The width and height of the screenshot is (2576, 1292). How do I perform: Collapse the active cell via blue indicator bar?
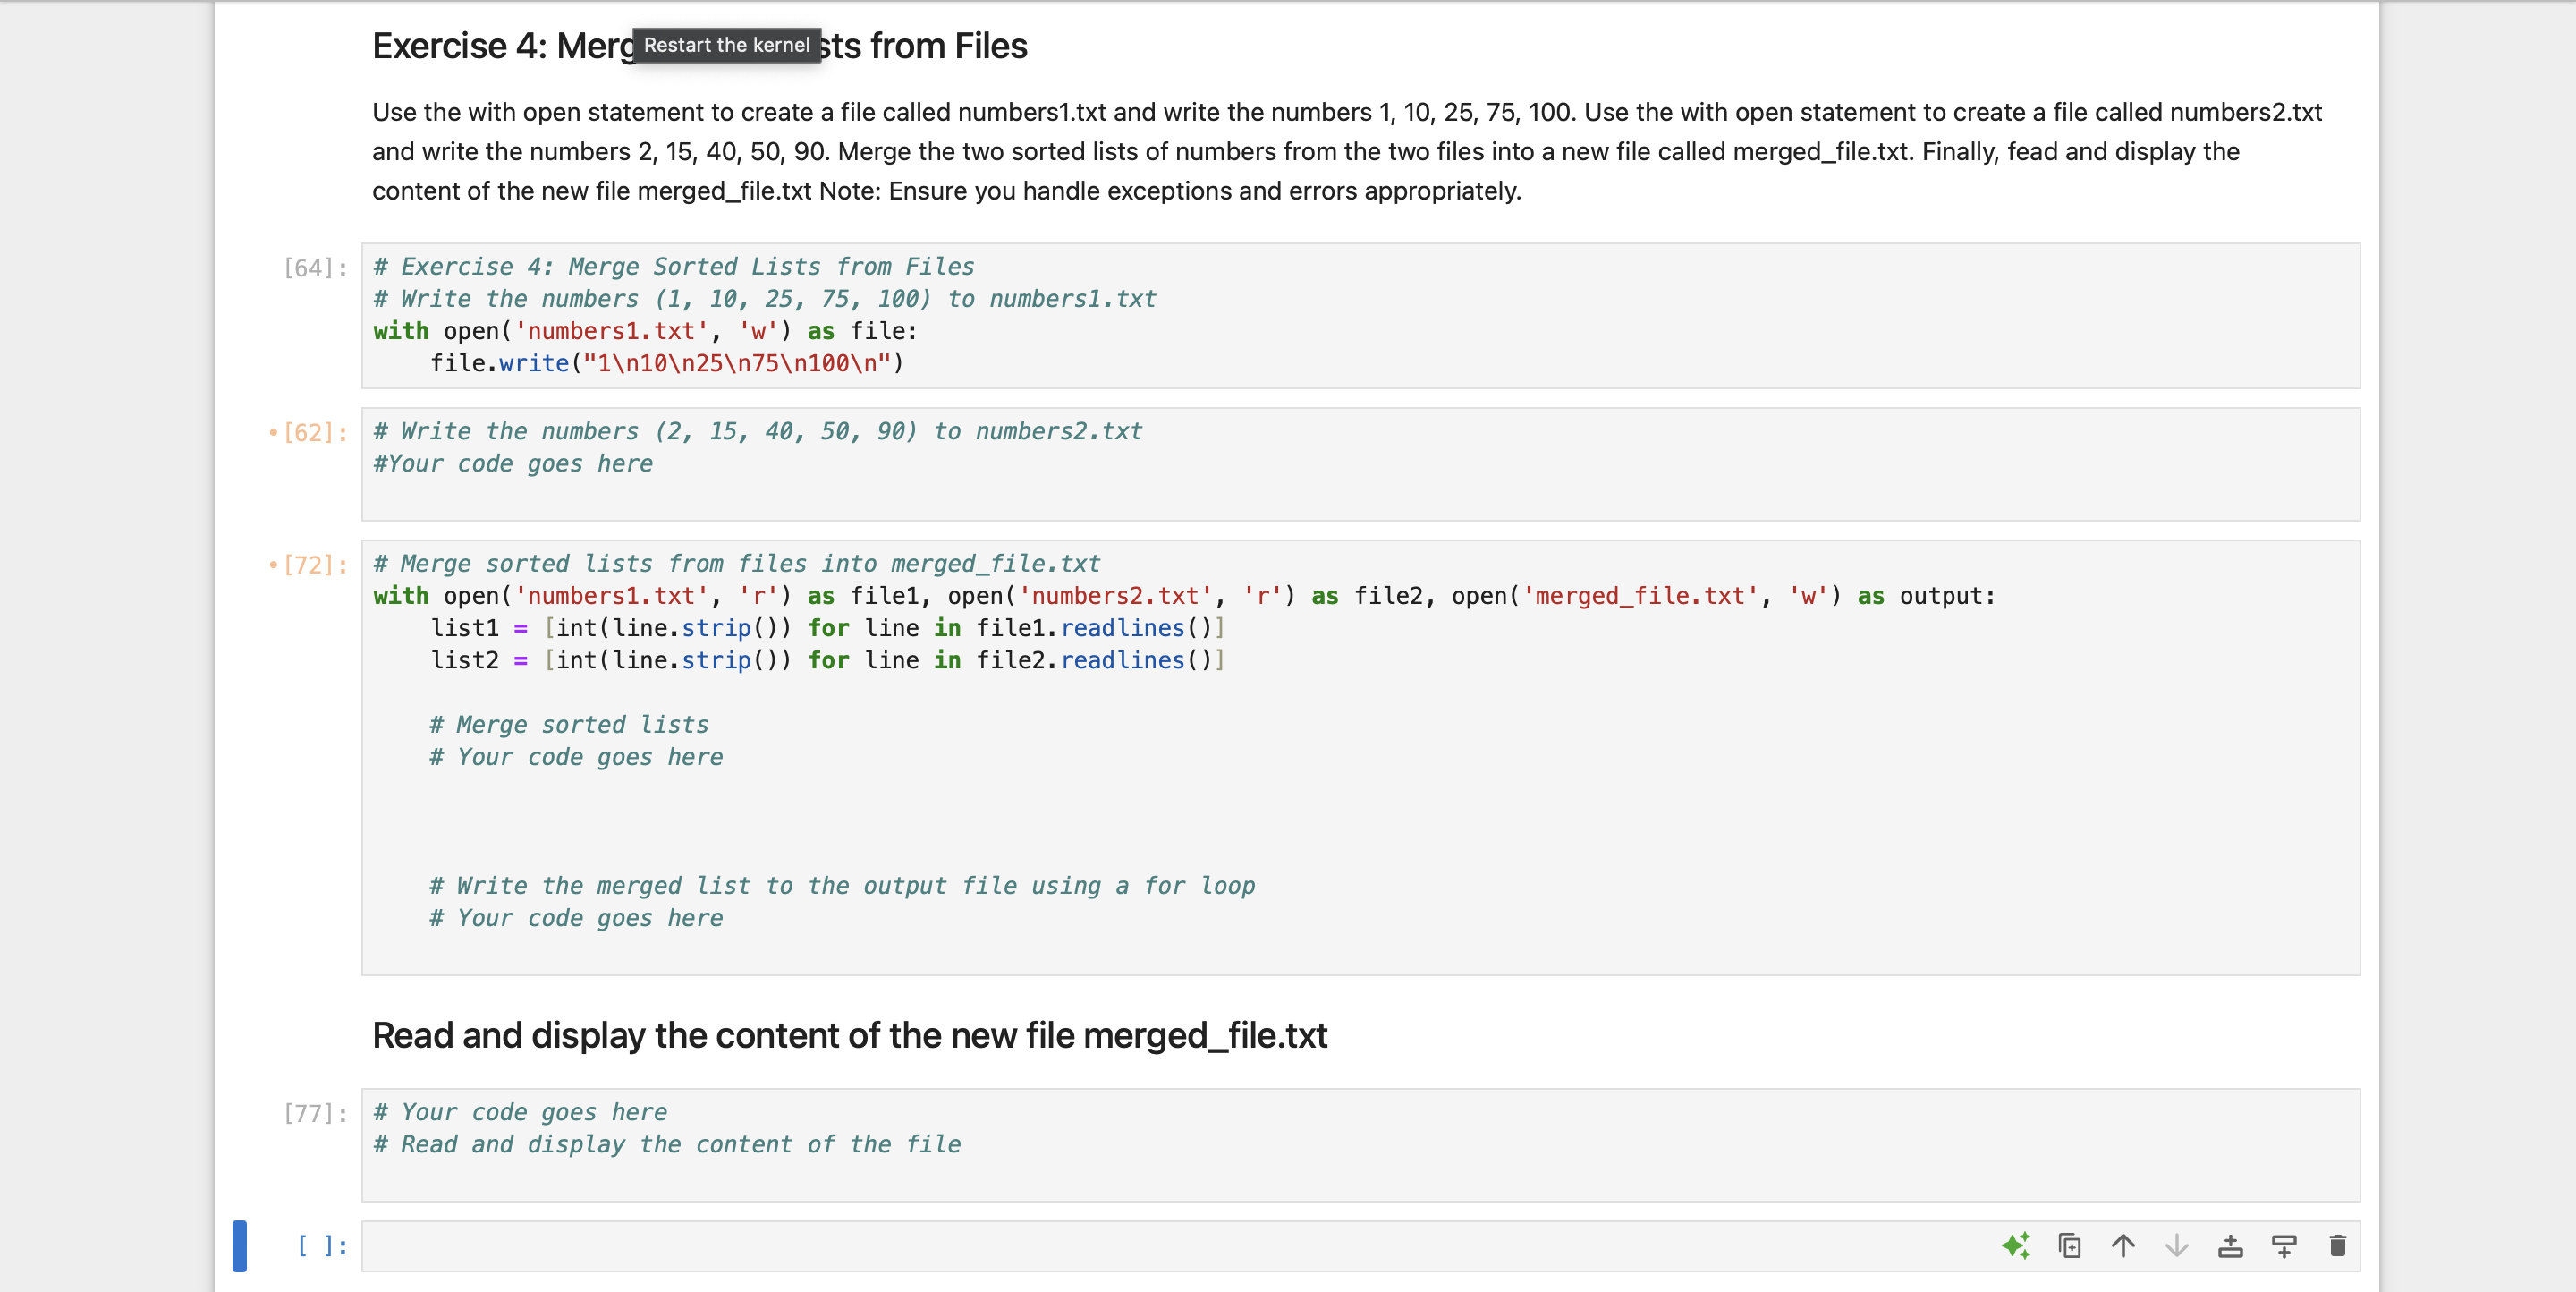(240, 1246)
